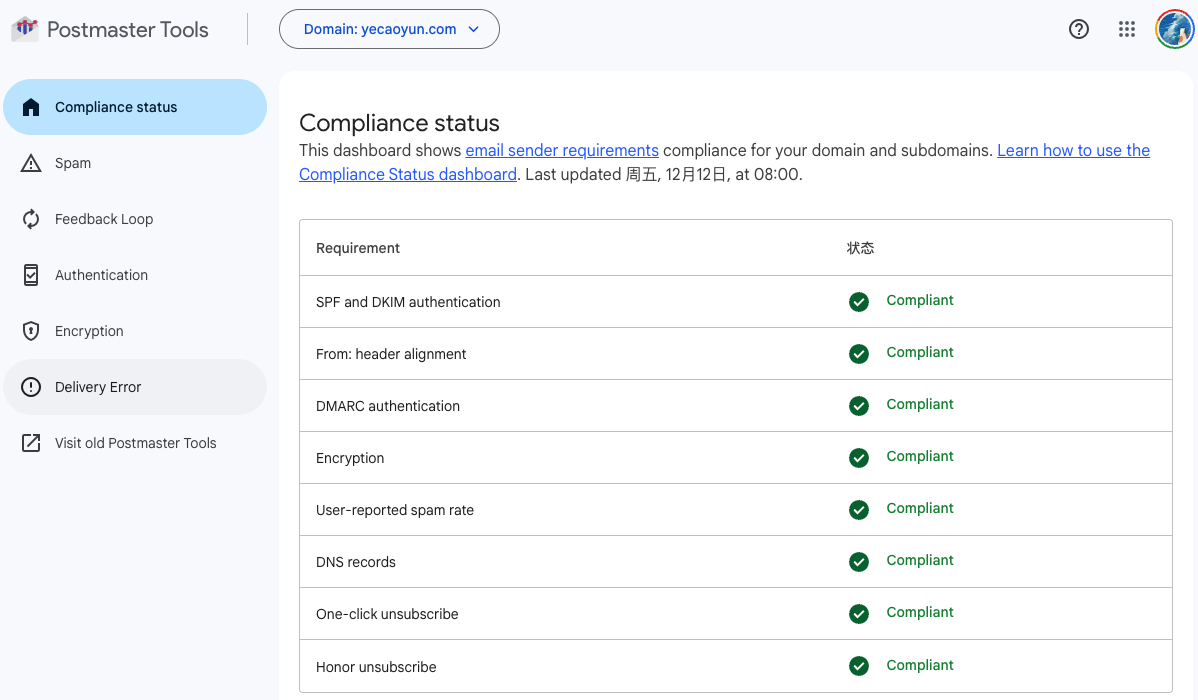Click the compliant checkmark for DMARC authentication
This screenshot has width=1198, height=700.
[x=859, y=405]
